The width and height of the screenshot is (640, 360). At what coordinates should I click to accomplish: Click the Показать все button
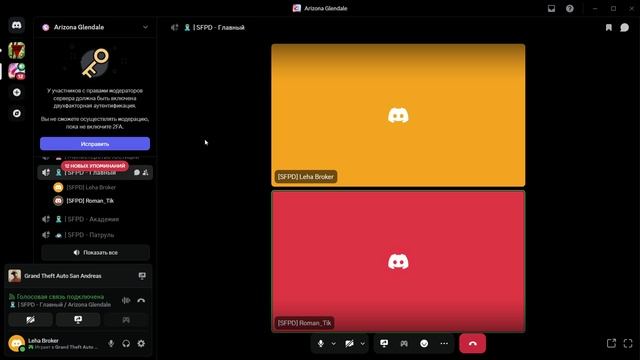(x=96, y=253)
